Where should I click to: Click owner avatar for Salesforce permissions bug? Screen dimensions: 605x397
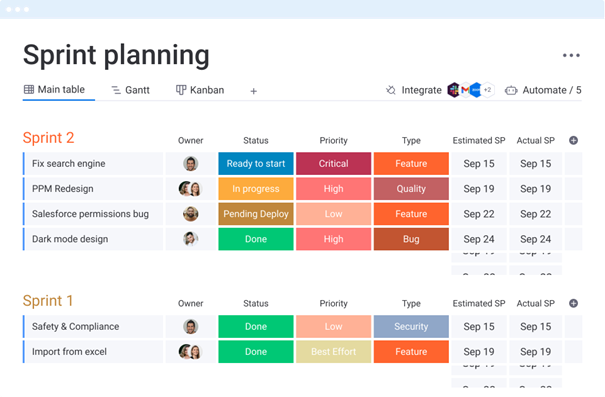191,214
